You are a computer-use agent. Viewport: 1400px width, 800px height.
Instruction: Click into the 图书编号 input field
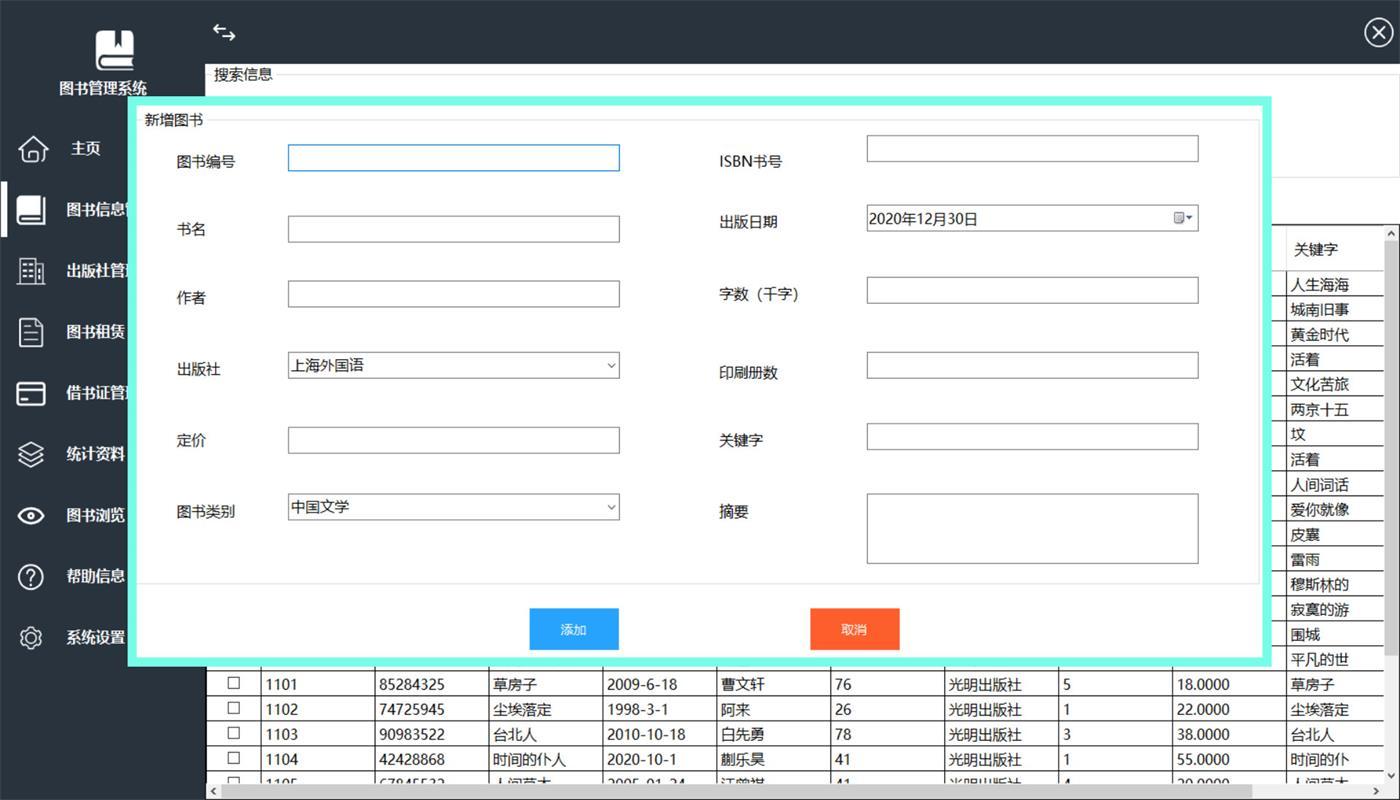point(453,158)
